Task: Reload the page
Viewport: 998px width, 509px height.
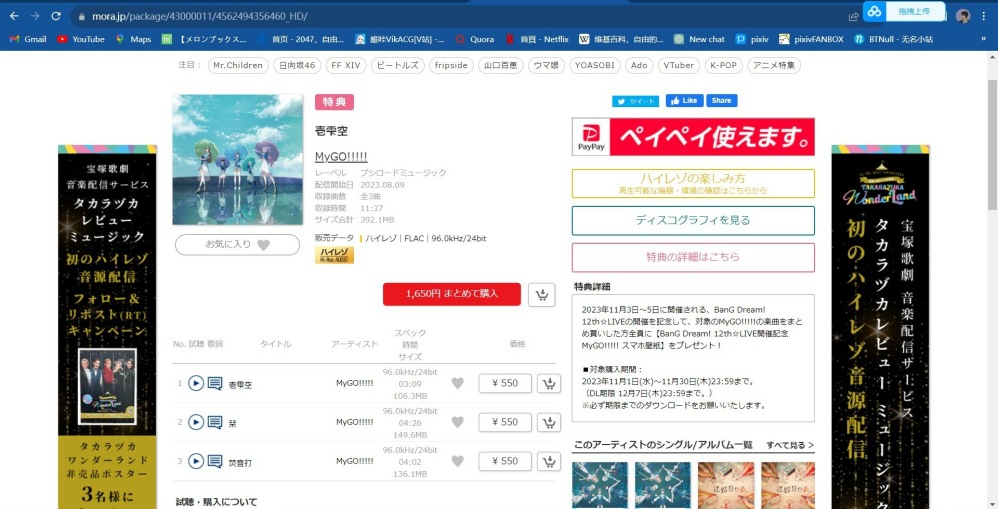Action: [x=56, y=16]
